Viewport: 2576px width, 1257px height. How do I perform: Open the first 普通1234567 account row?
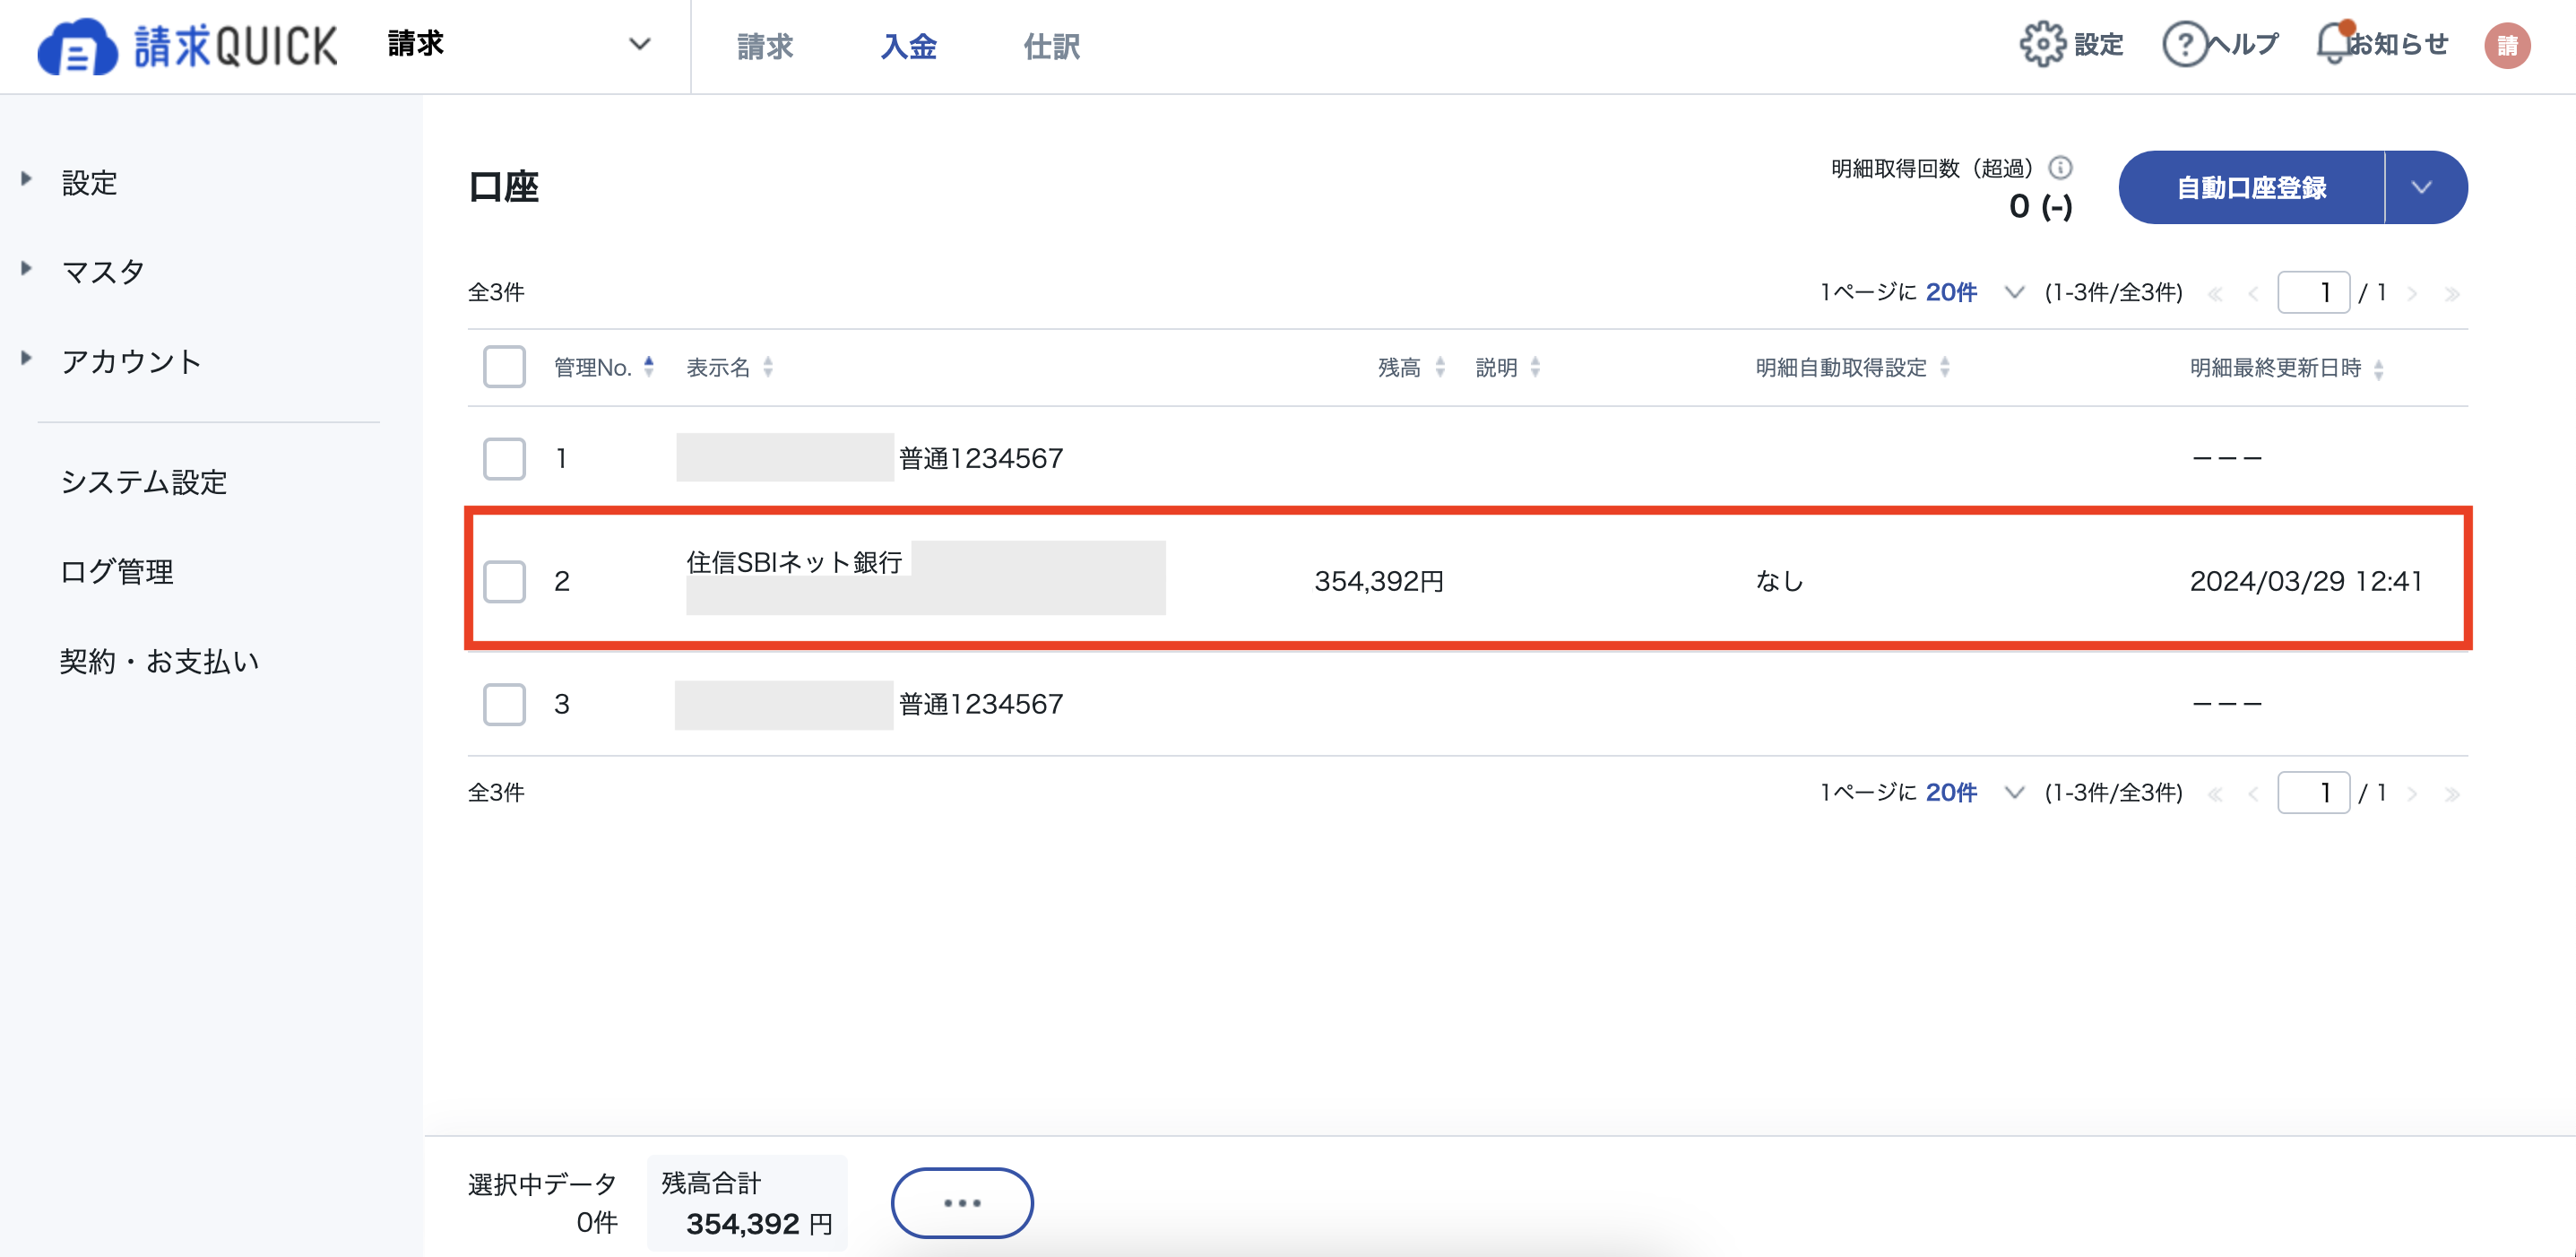(981, 458)
